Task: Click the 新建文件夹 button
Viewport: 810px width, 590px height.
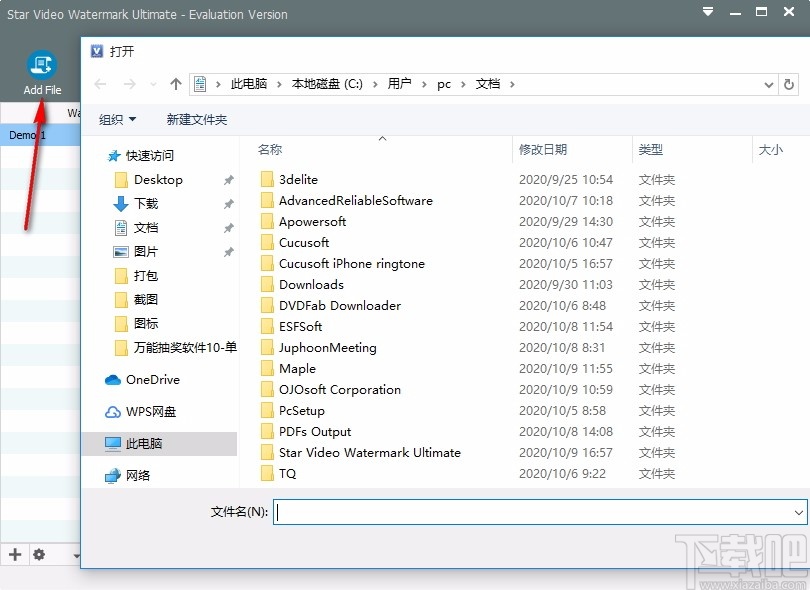Action: 197,118
